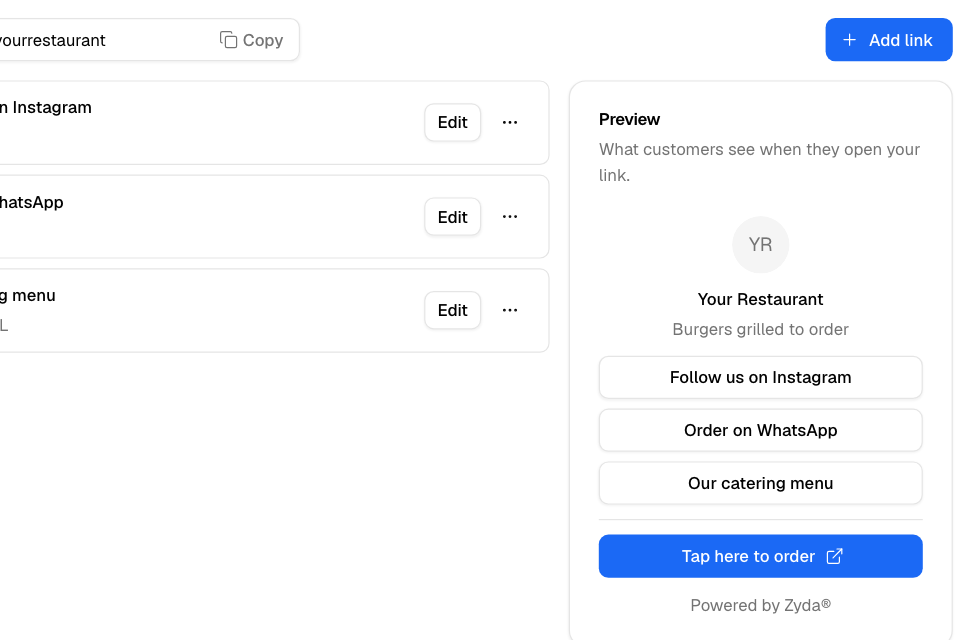Image resolution: width=960 pixels, height=640 pixels.
Task: Open more options for WhatsApp link
Action: click(510, 217)
